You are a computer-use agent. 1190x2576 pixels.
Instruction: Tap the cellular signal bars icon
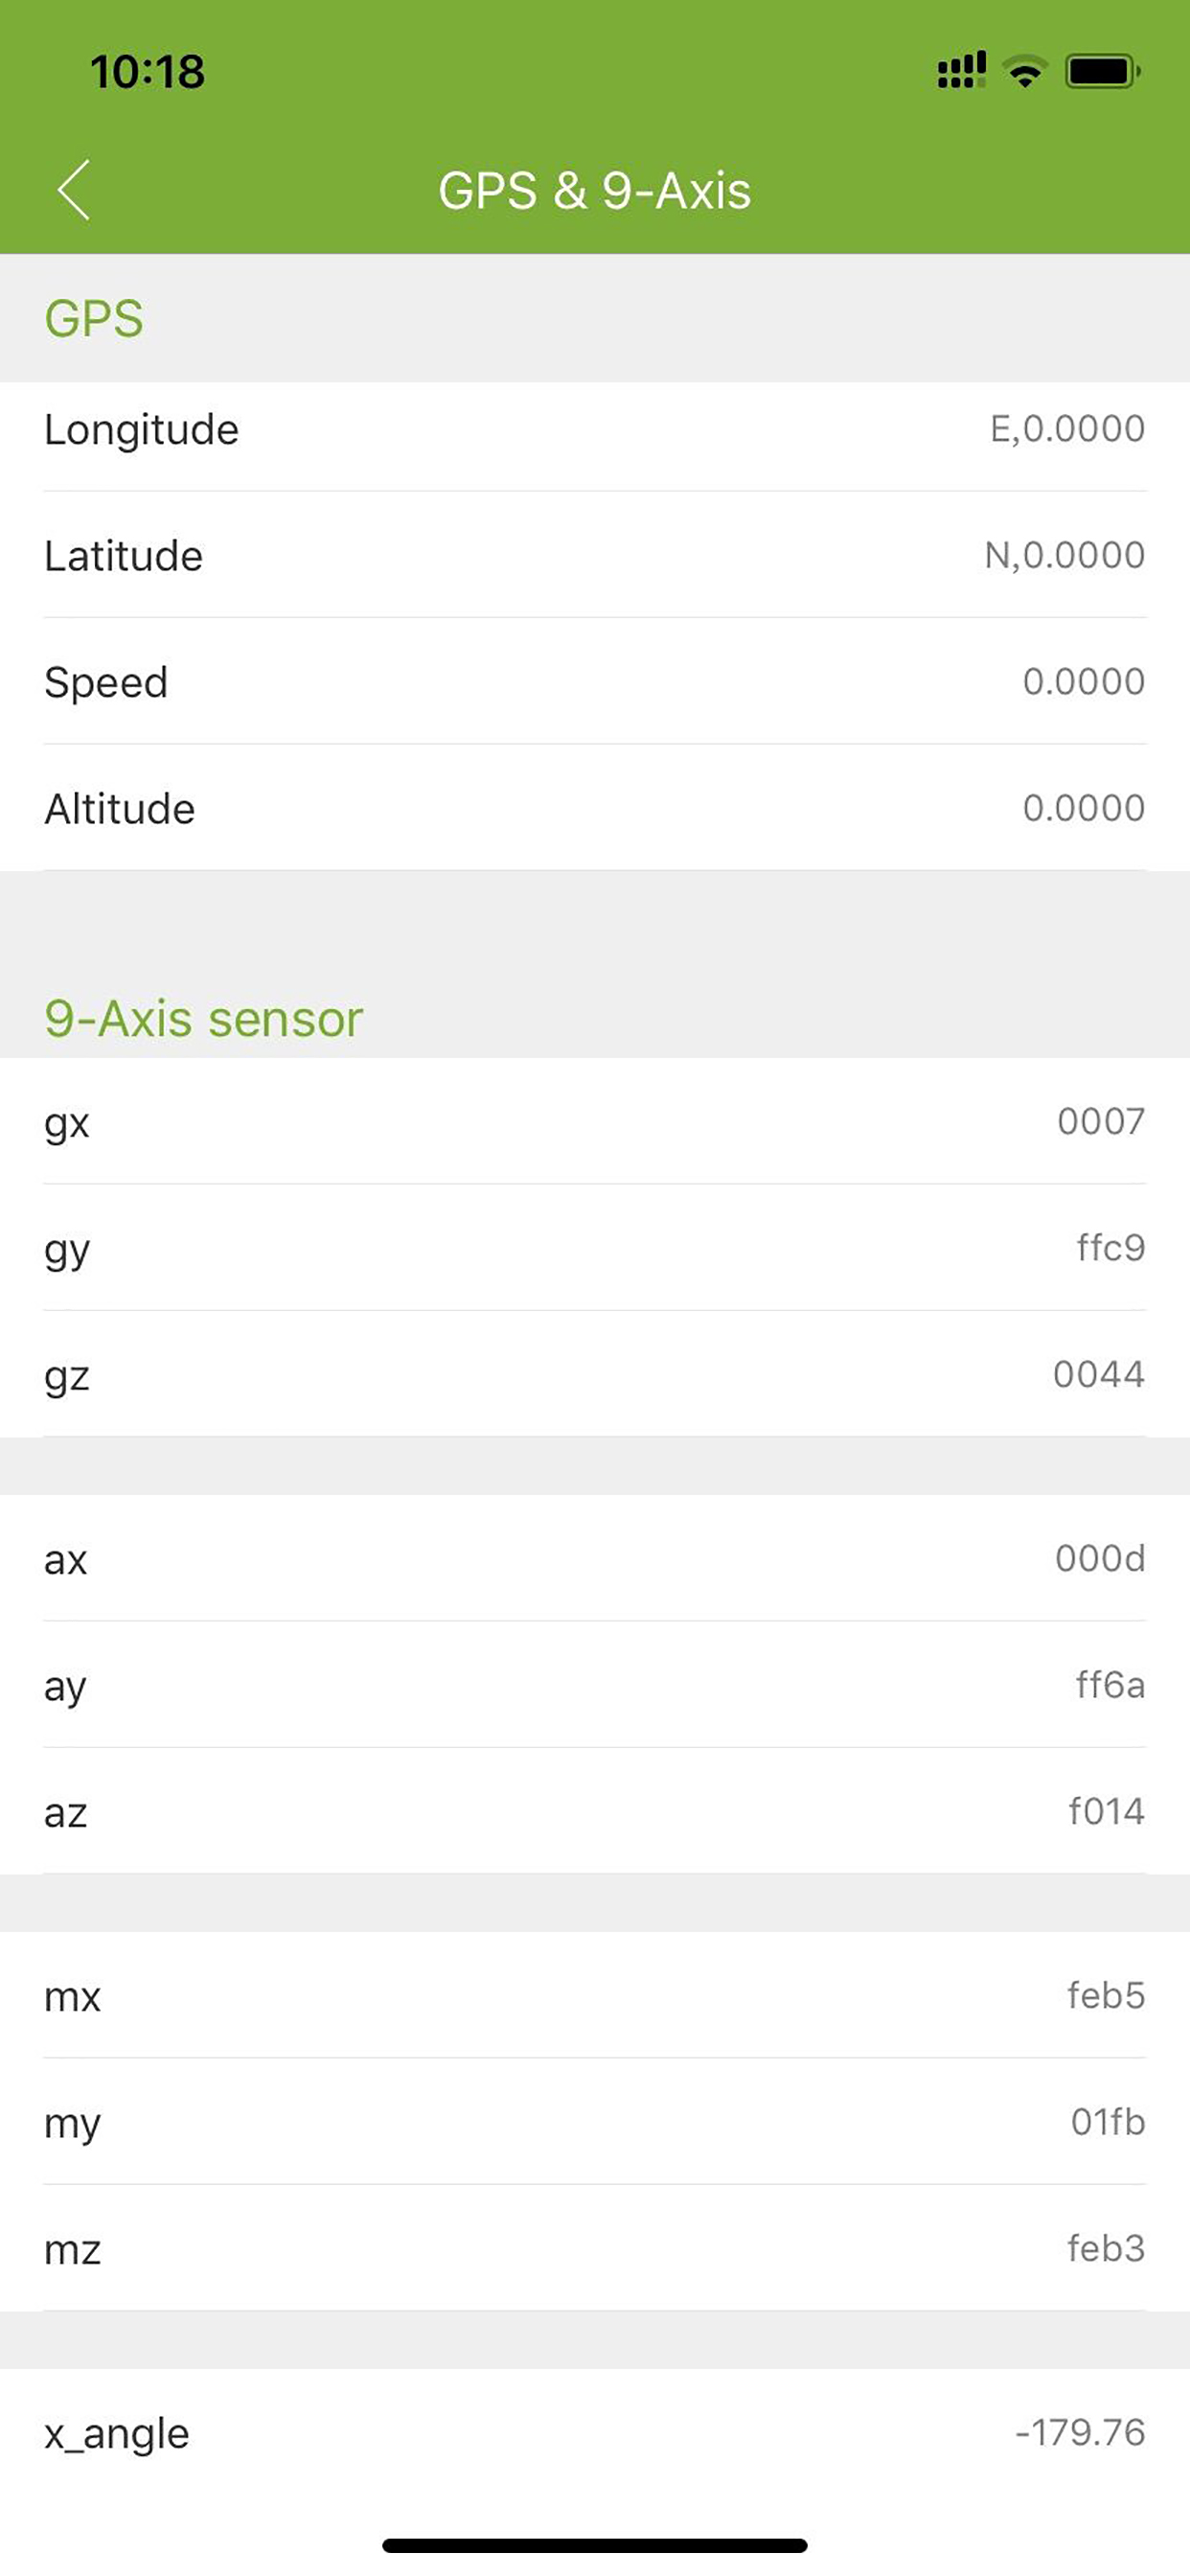tap(961, 71)
